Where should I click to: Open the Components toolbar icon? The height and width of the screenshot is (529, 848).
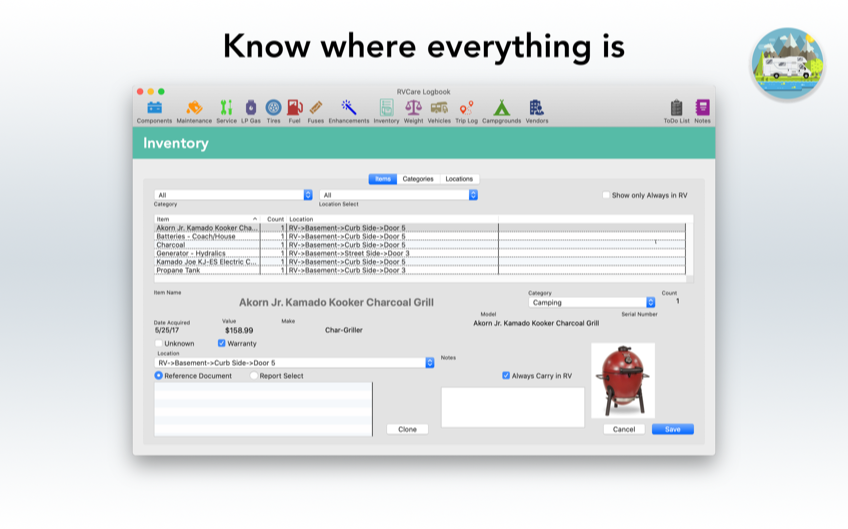tap(154, 108)
